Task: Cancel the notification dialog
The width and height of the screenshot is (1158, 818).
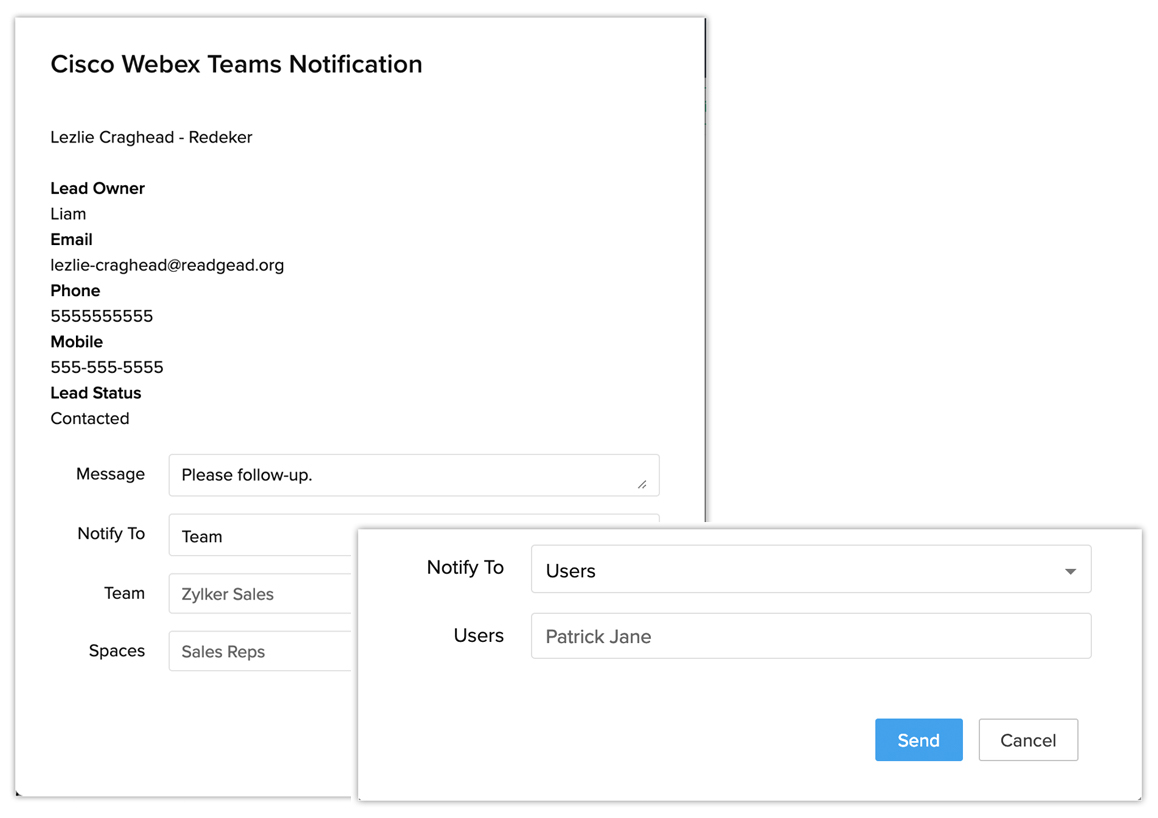Action: pyautogui.click(x=1028, y=740)
